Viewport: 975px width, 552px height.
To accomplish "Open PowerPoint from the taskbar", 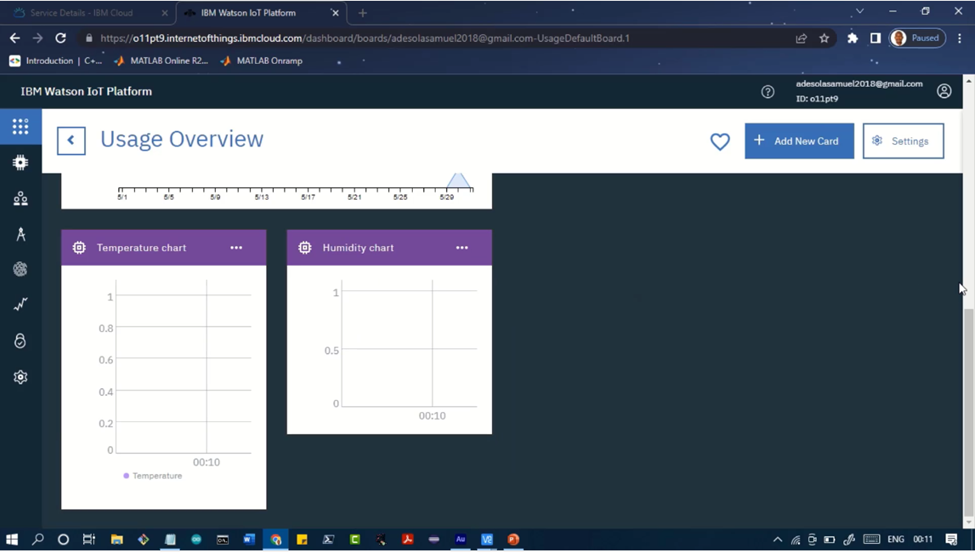I will tap(513, 539).
